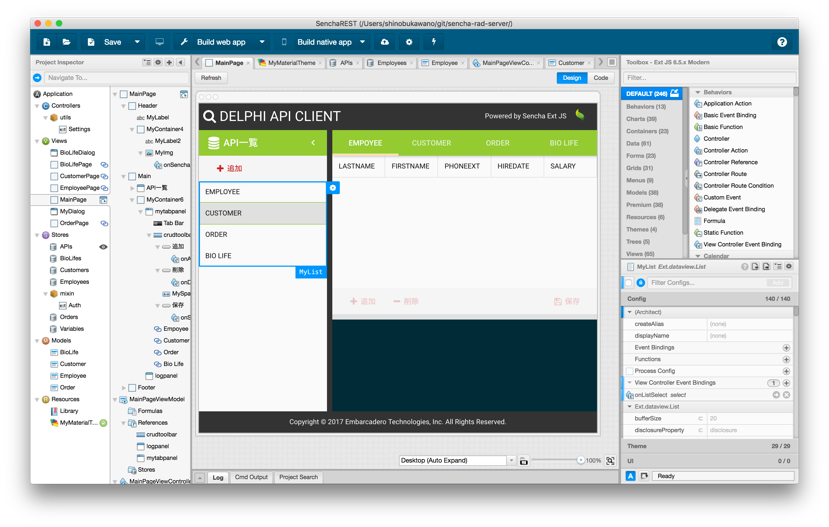Viewport: 829px width, 527px height.
Task: Adjust the zoom slider at 100%
Action: pos(581,460)
